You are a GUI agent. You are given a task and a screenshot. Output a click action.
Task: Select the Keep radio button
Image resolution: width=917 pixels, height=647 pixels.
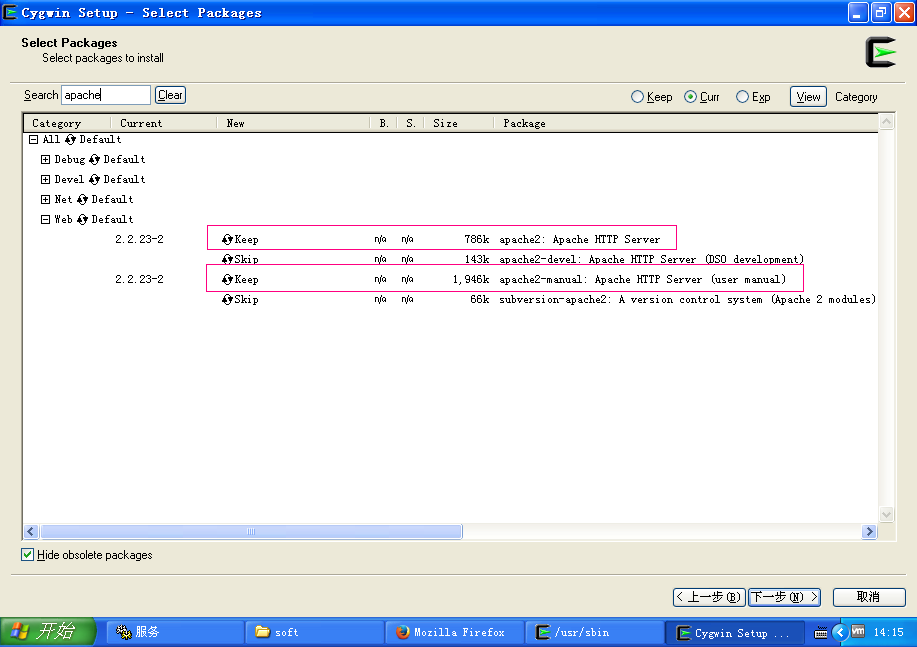tap(637, 97)
